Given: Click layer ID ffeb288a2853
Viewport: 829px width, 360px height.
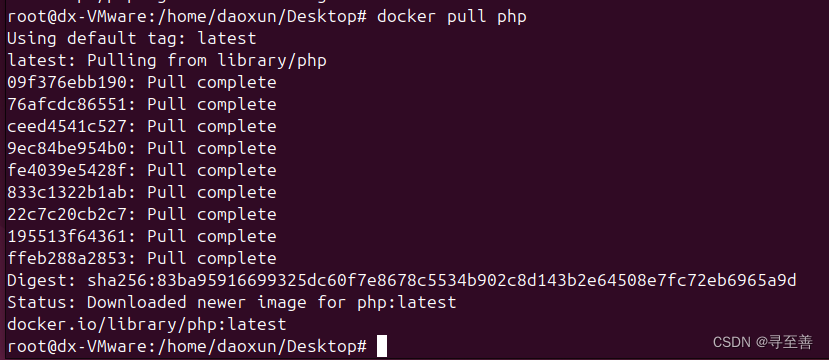Looking at the screenshot, I should coord(67,259).
